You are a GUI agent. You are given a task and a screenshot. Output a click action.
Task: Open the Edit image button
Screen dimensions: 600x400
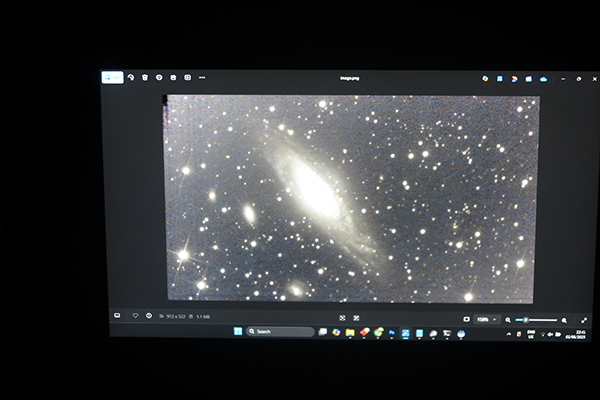[x=112, y=78]
